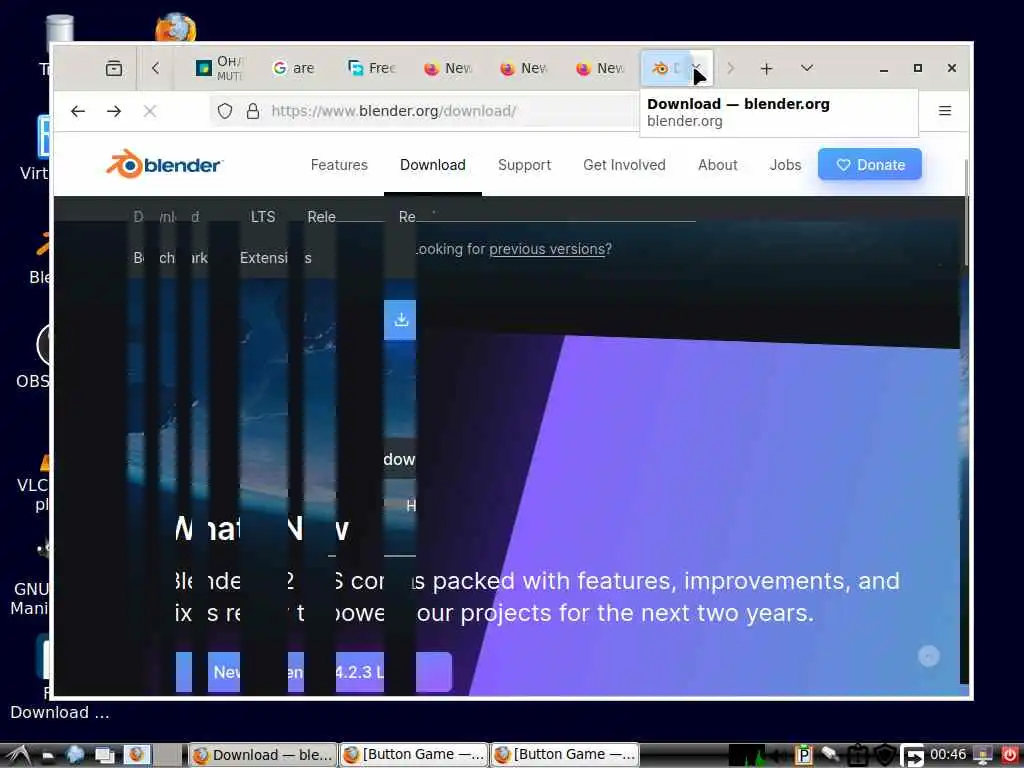This screenshot has height=768, width=1024.
Task: Open the CPU usage graph in tray
Action: click(x=746, y=756)
